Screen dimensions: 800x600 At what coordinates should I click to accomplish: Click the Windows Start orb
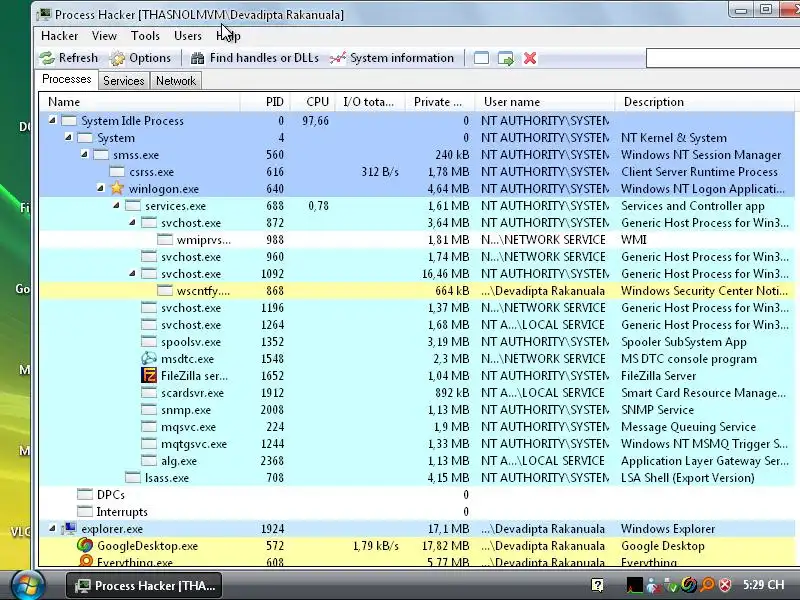pos(27,585)
